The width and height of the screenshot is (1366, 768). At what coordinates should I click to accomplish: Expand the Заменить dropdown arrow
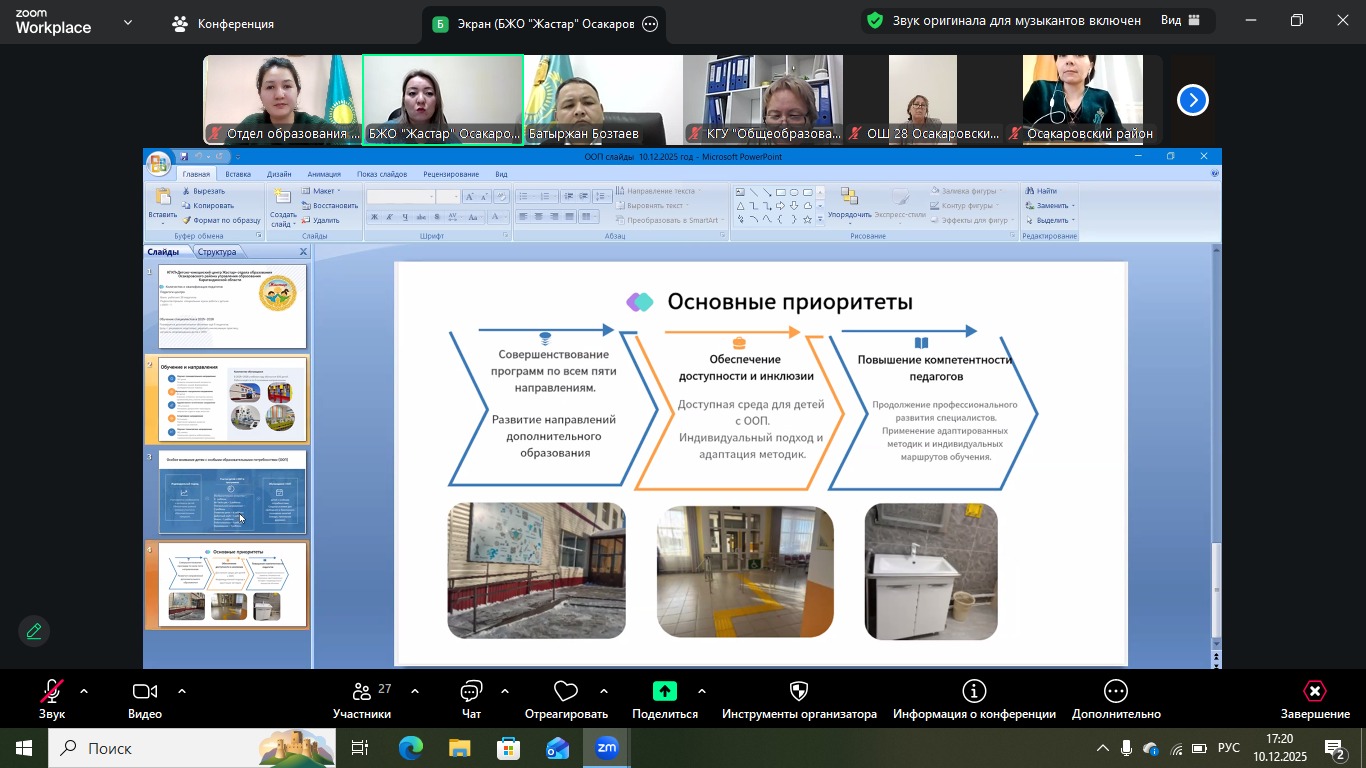pyautogui.click(x=1073, y=206)
